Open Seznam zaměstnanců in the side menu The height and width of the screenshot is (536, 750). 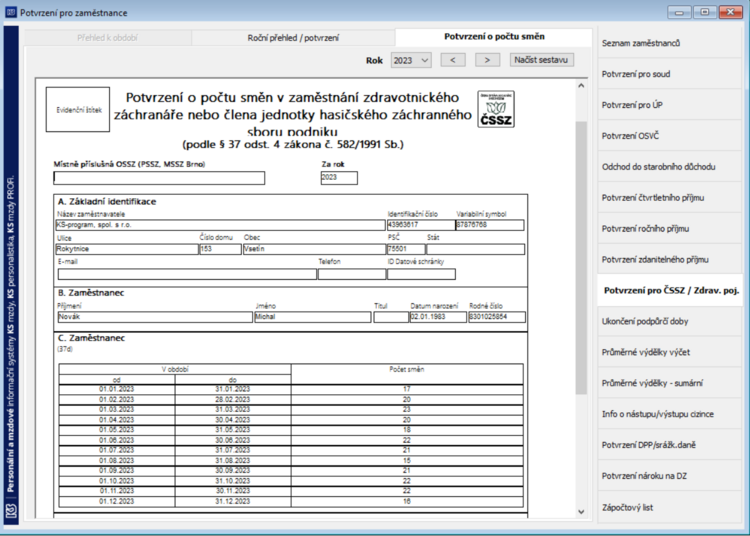click(x=669, y=43)
